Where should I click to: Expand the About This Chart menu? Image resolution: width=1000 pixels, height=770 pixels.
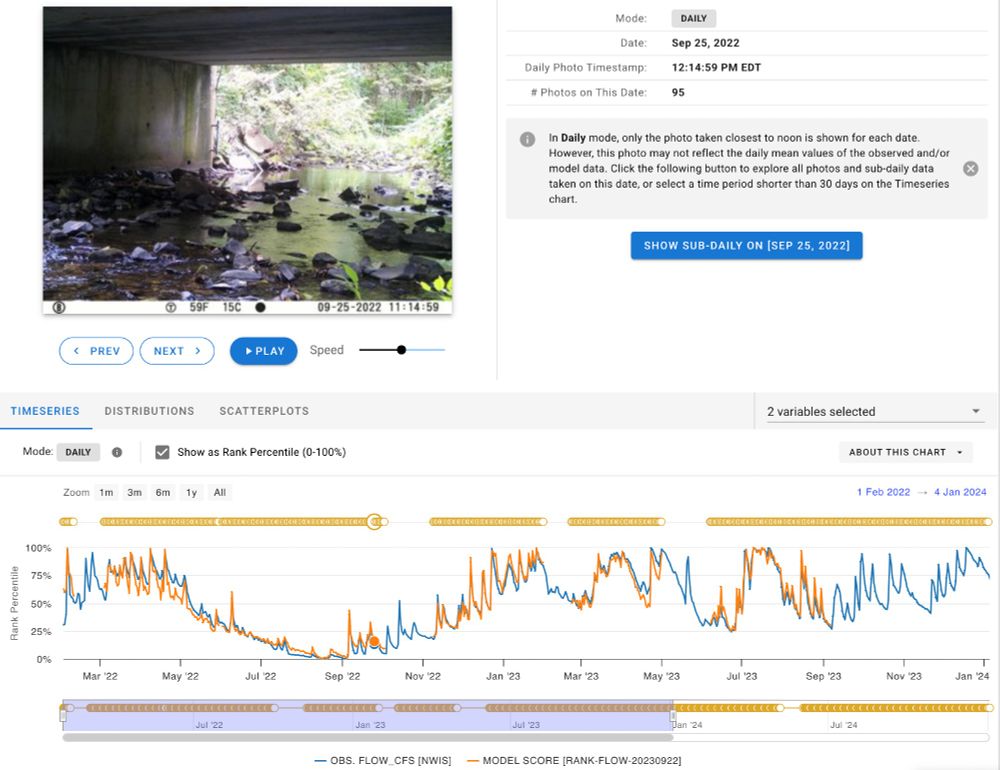(x=905, y=452)
